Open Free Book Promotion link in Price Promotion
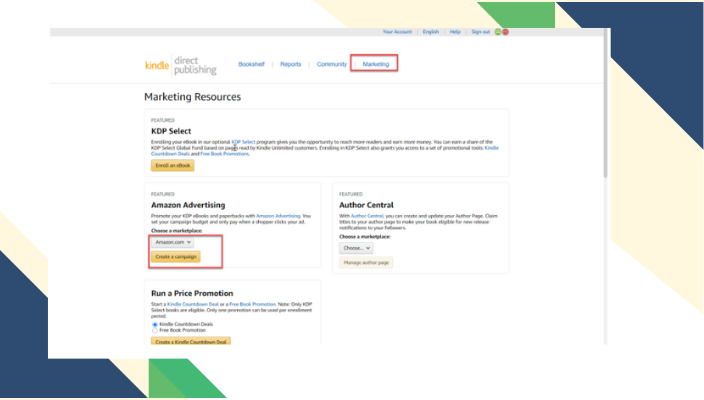 point(252,304)
